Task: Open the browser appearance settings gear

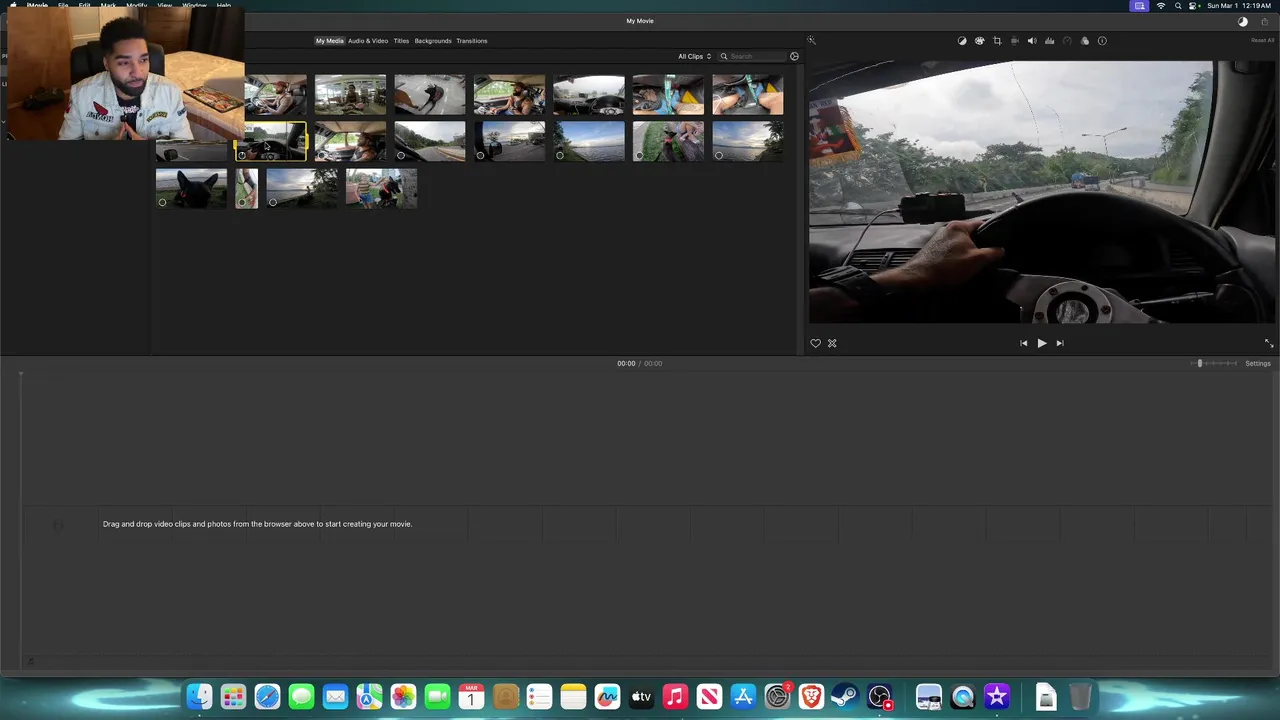Action: point(795,56)
